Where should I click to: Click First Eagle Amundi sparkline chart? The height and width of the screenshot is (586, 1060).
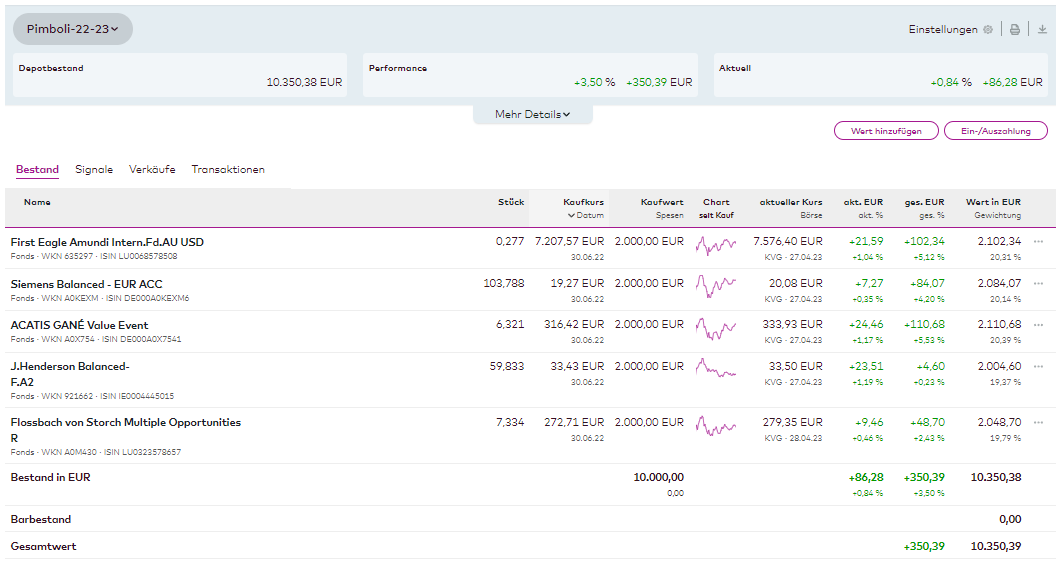tap(716, 245)
